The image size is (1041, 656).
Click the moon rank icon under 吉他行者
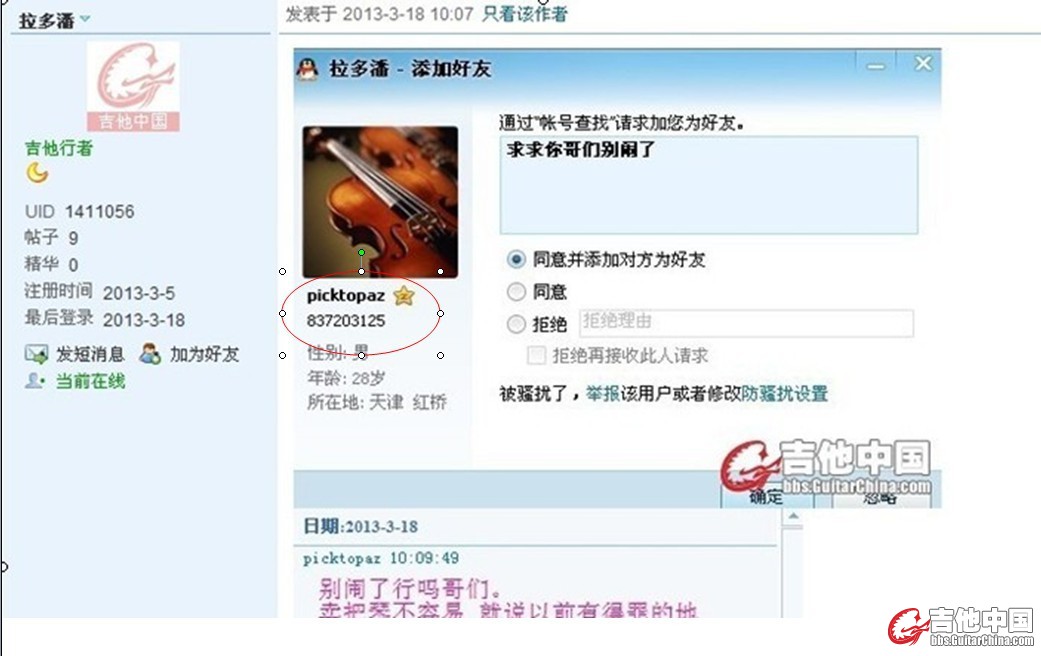tap(37, 172)
